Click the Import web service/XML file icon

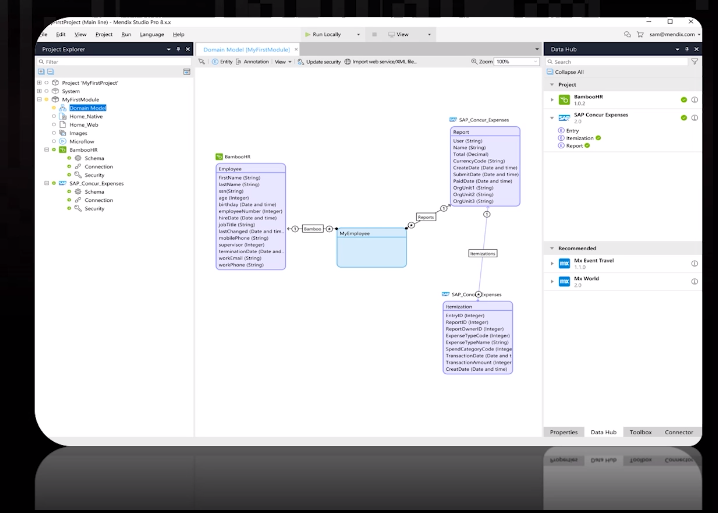pos(348,62)
